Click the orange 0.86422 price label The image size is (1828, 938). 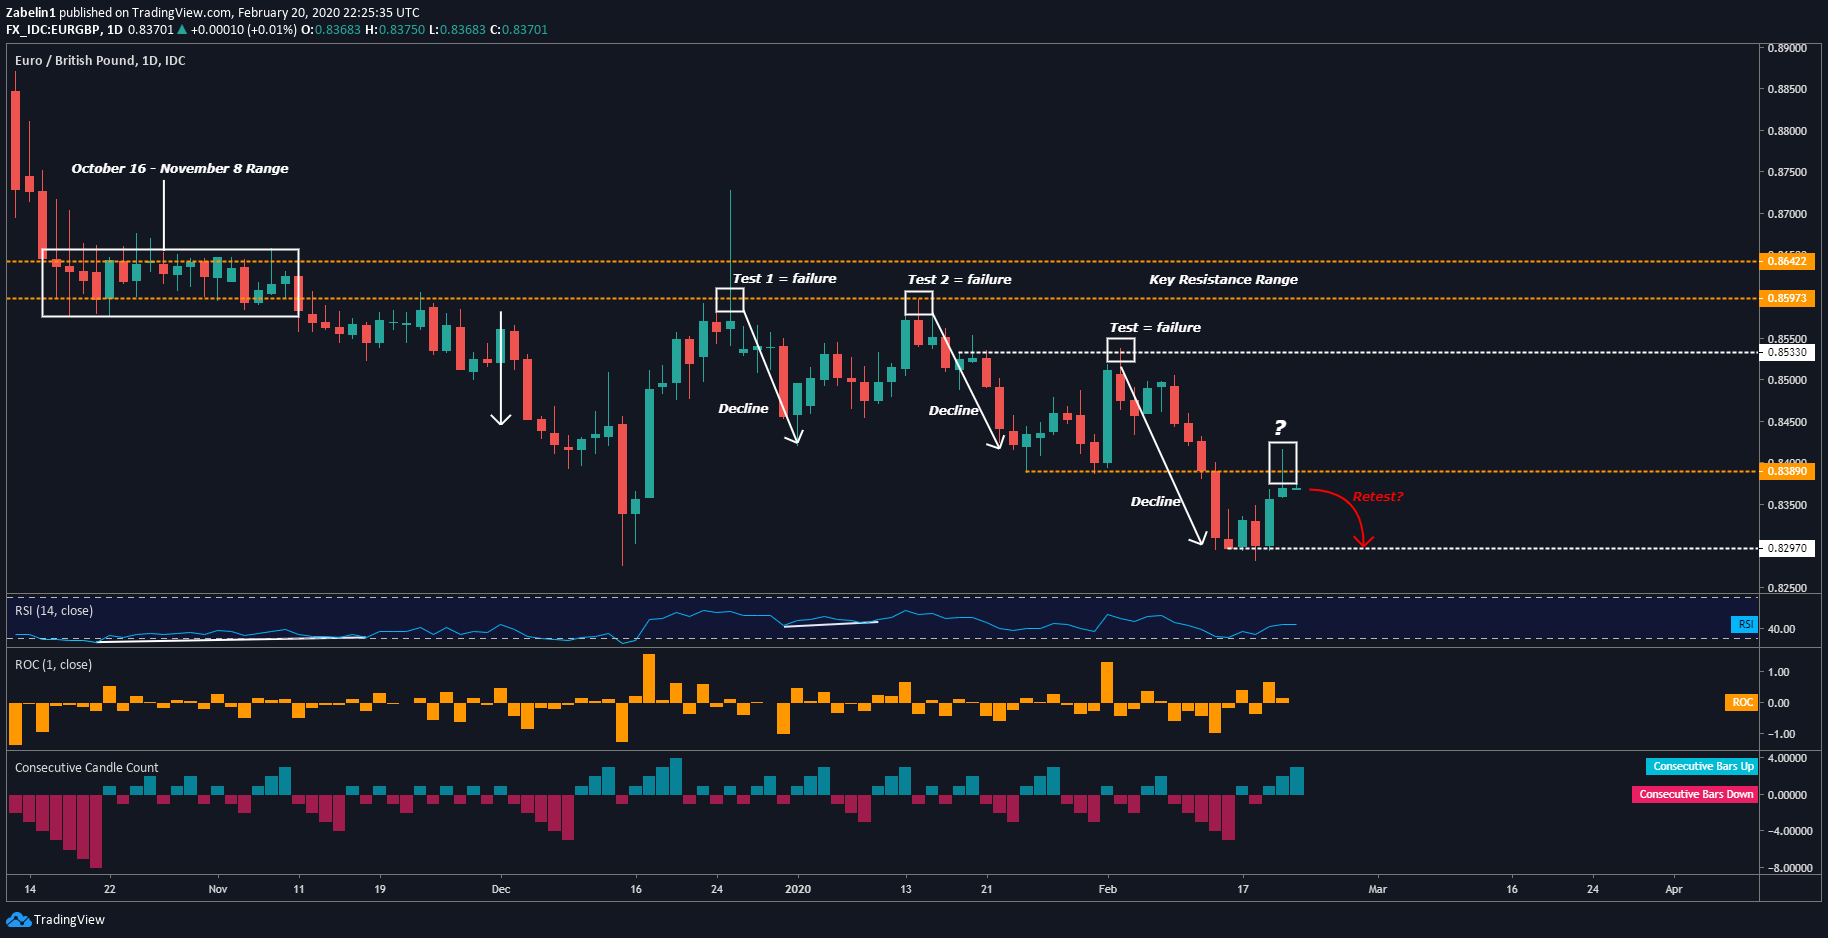[x=1787, y=261]
